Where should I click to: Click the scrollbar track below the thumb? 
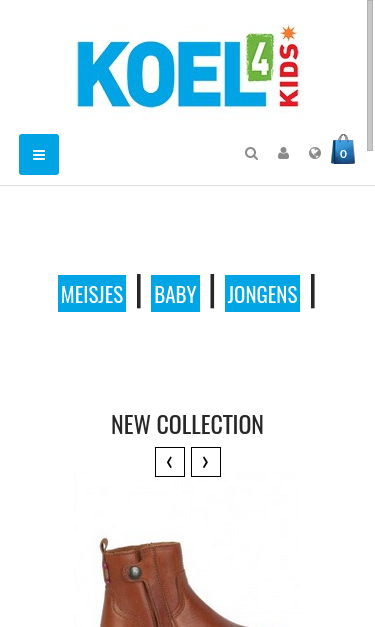(371, 388)
